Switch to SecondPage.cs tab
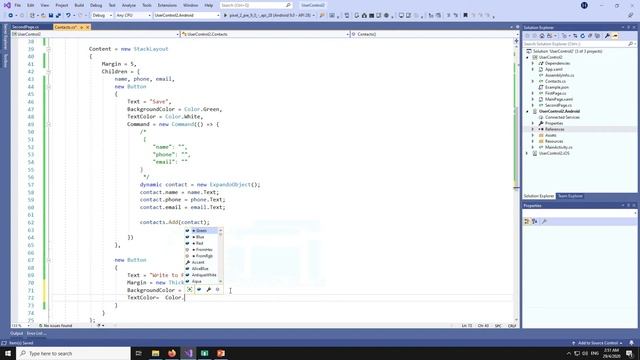The image size is (640, 360). click(x=26, y=27)
